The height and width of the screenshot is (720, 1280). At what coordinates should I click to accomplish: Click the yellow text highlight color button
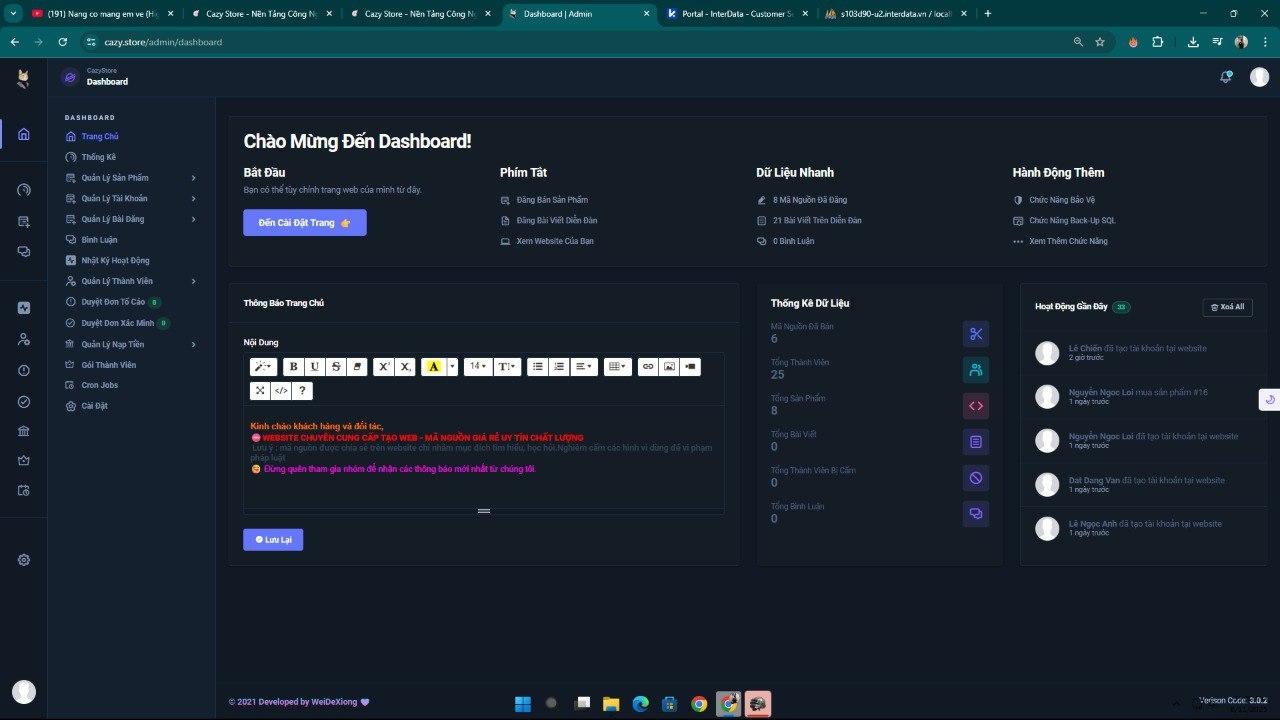point(433,367)
